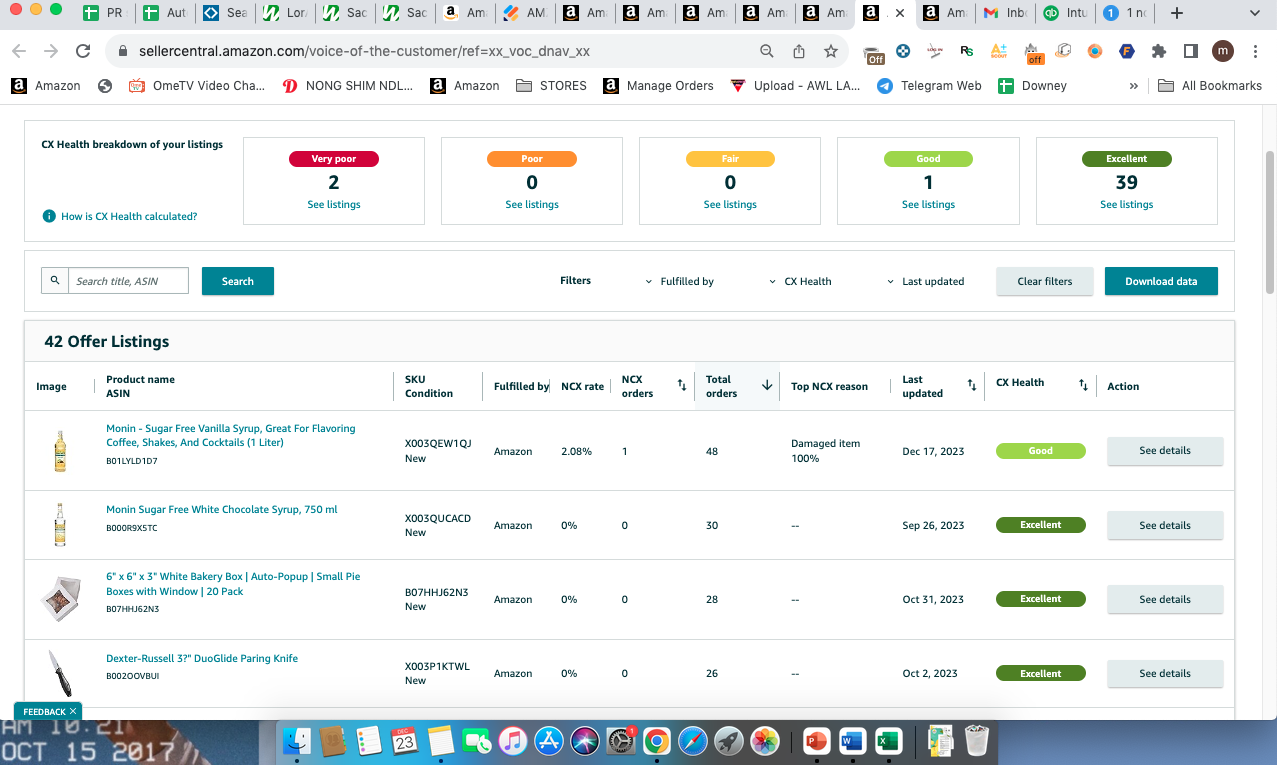Expand the Last updated filter dropdown

925,281
